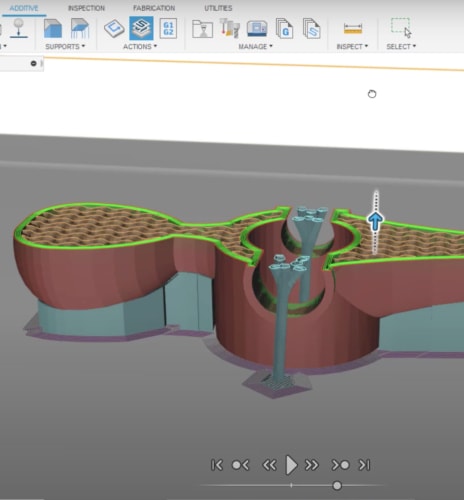This screenshot has height=500, width=464.
Task: Open the tool library icon
Action: (x=230, y=28)
